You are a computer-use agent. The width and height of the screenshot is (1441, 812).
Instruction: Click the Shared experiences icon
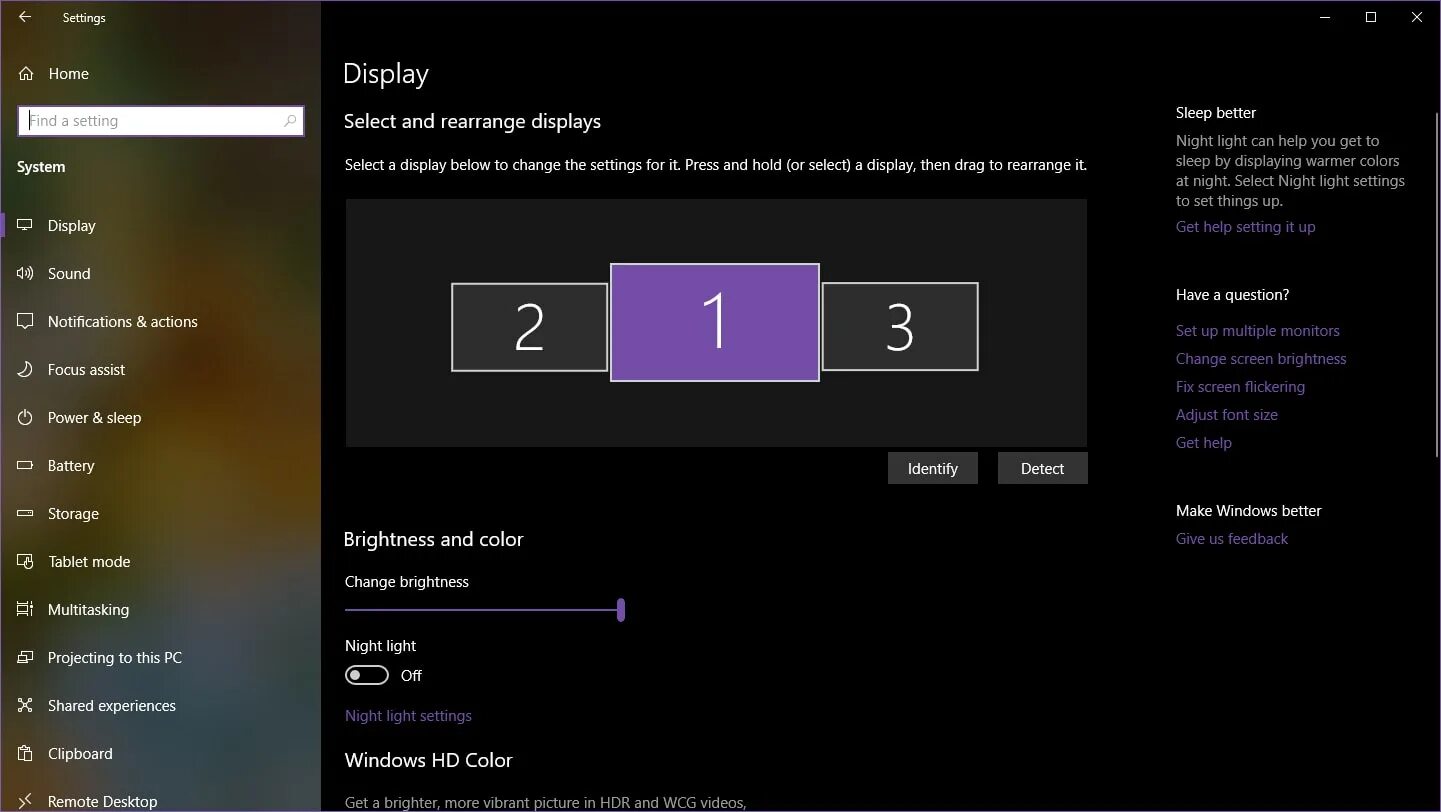pyautogui.click(x=26, y=706)
